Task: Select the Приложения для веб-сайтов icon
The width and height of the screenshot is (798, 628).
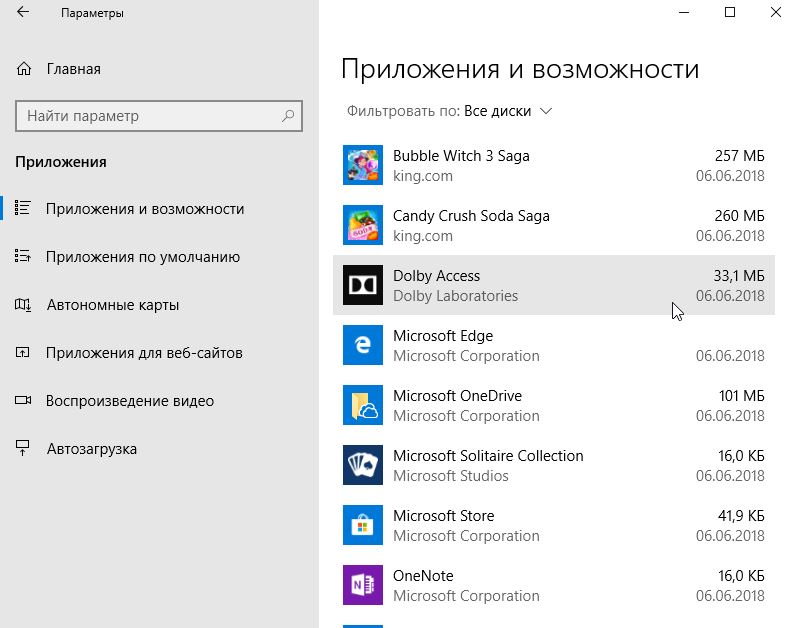Action: pos(22,352)
